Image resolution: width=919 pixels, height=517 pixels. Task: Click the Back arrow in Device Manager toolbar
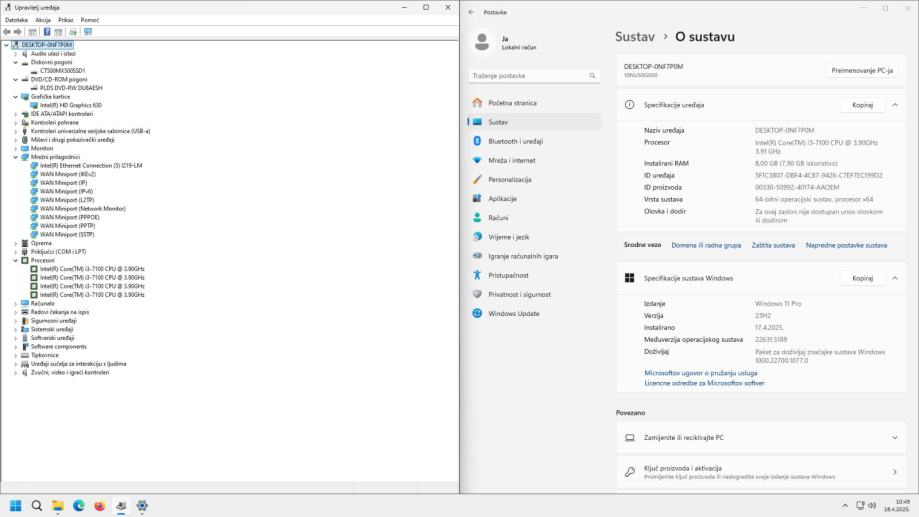pos(7,32)
